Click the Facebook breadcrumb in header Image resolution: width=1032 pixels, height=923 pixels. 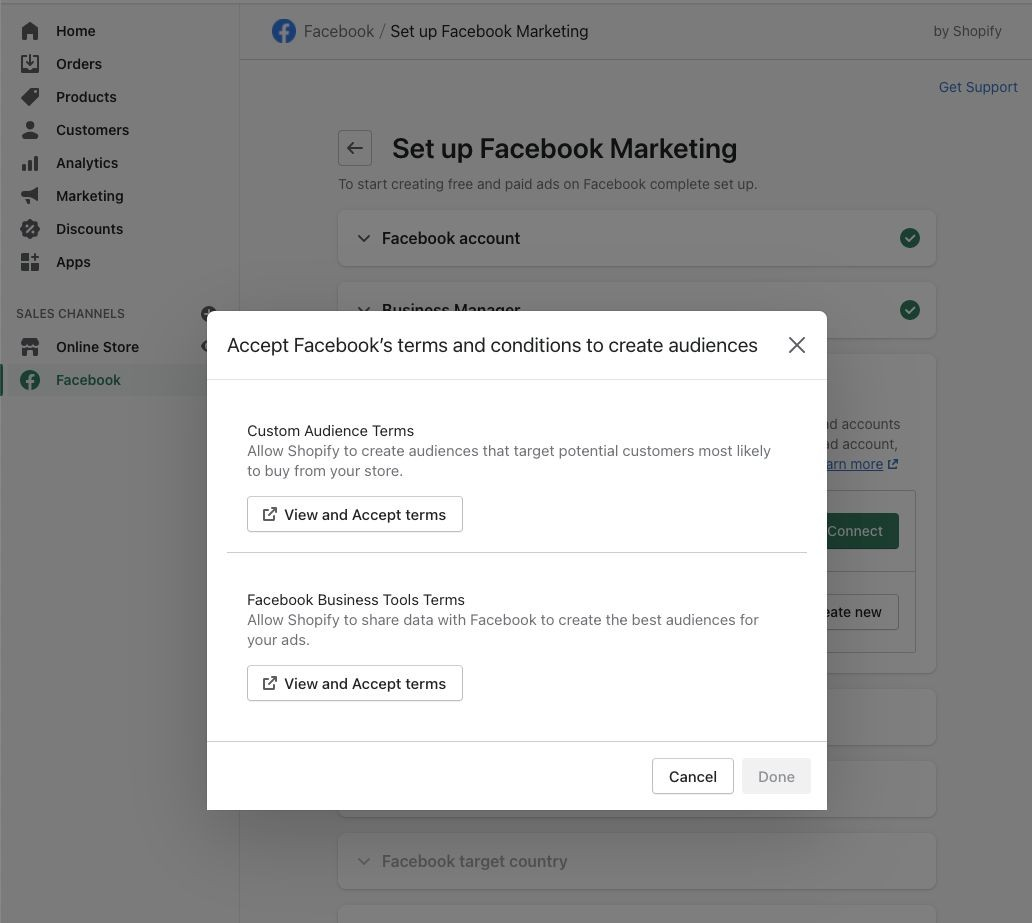pyautogui.click(x=338, y=31)
